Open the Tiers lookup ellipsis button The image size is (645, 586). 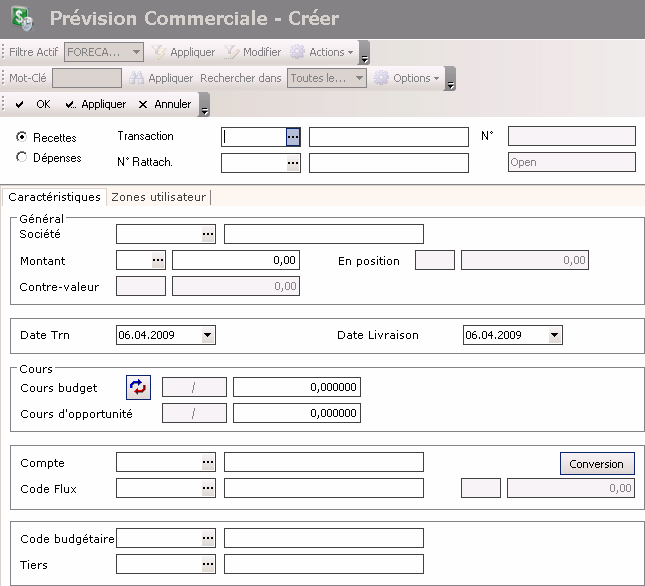(208, 564)
